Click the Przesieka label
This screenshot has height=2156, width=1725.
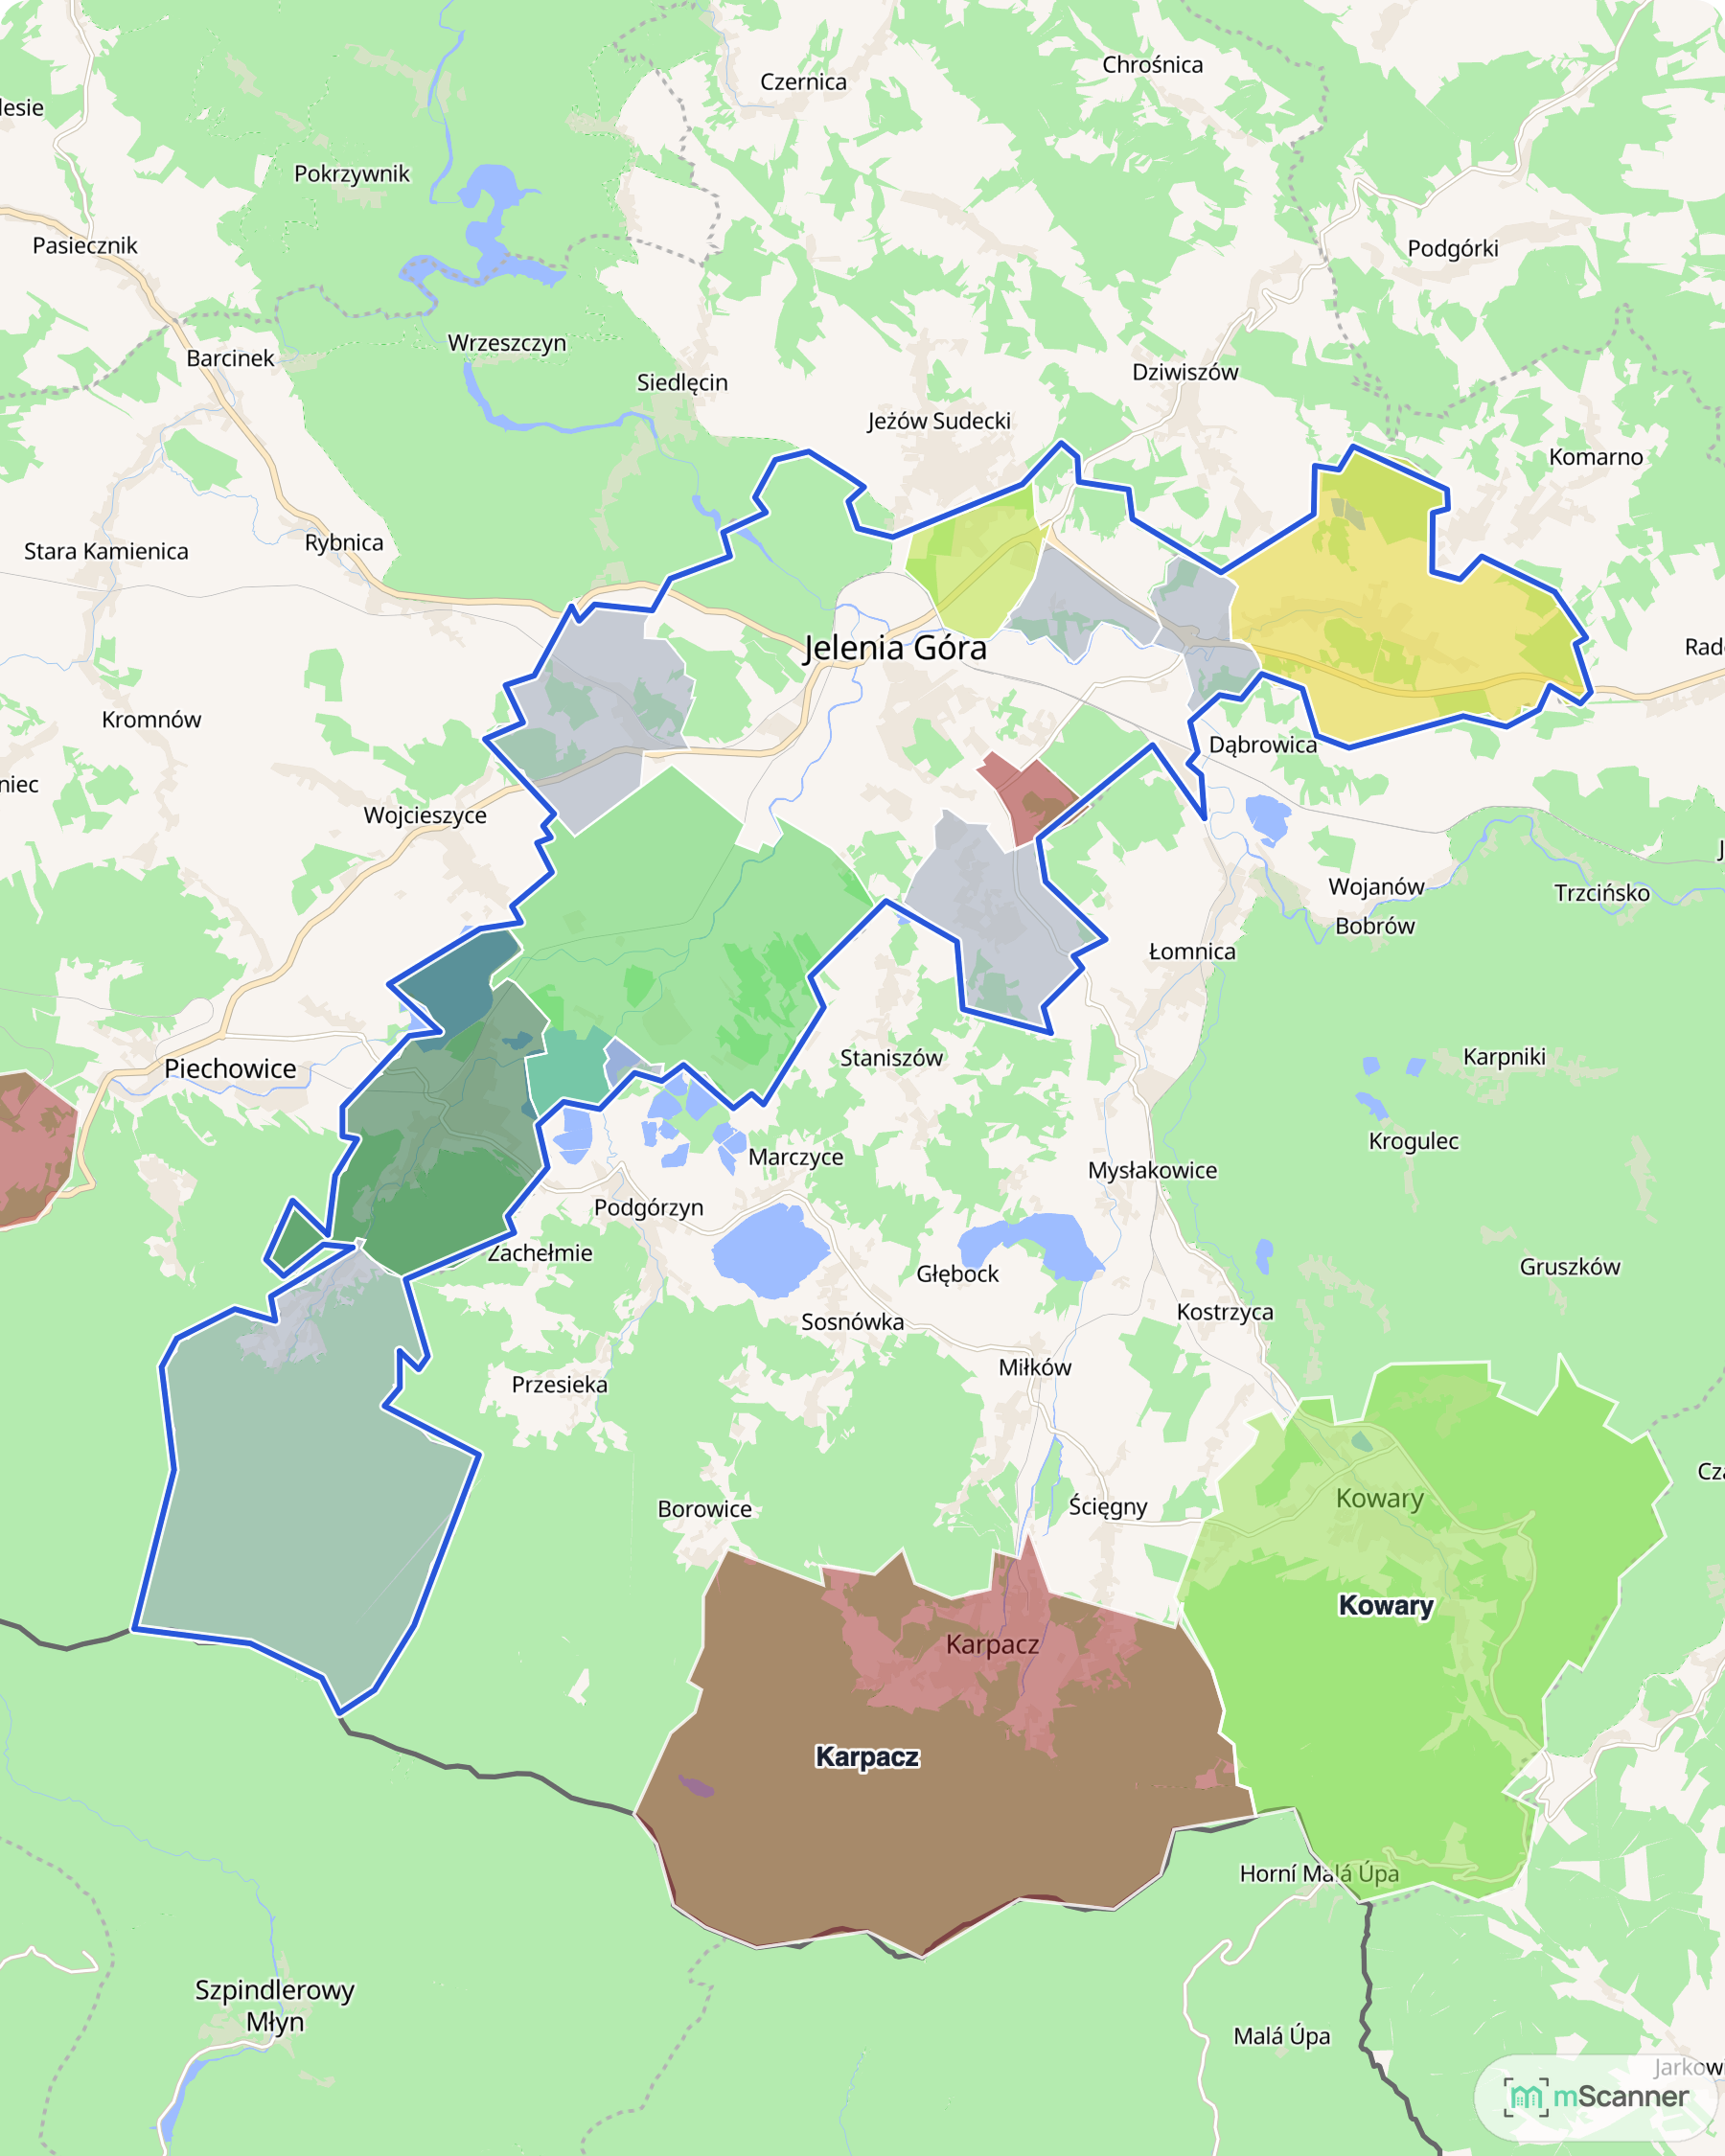pos(560,1384)
